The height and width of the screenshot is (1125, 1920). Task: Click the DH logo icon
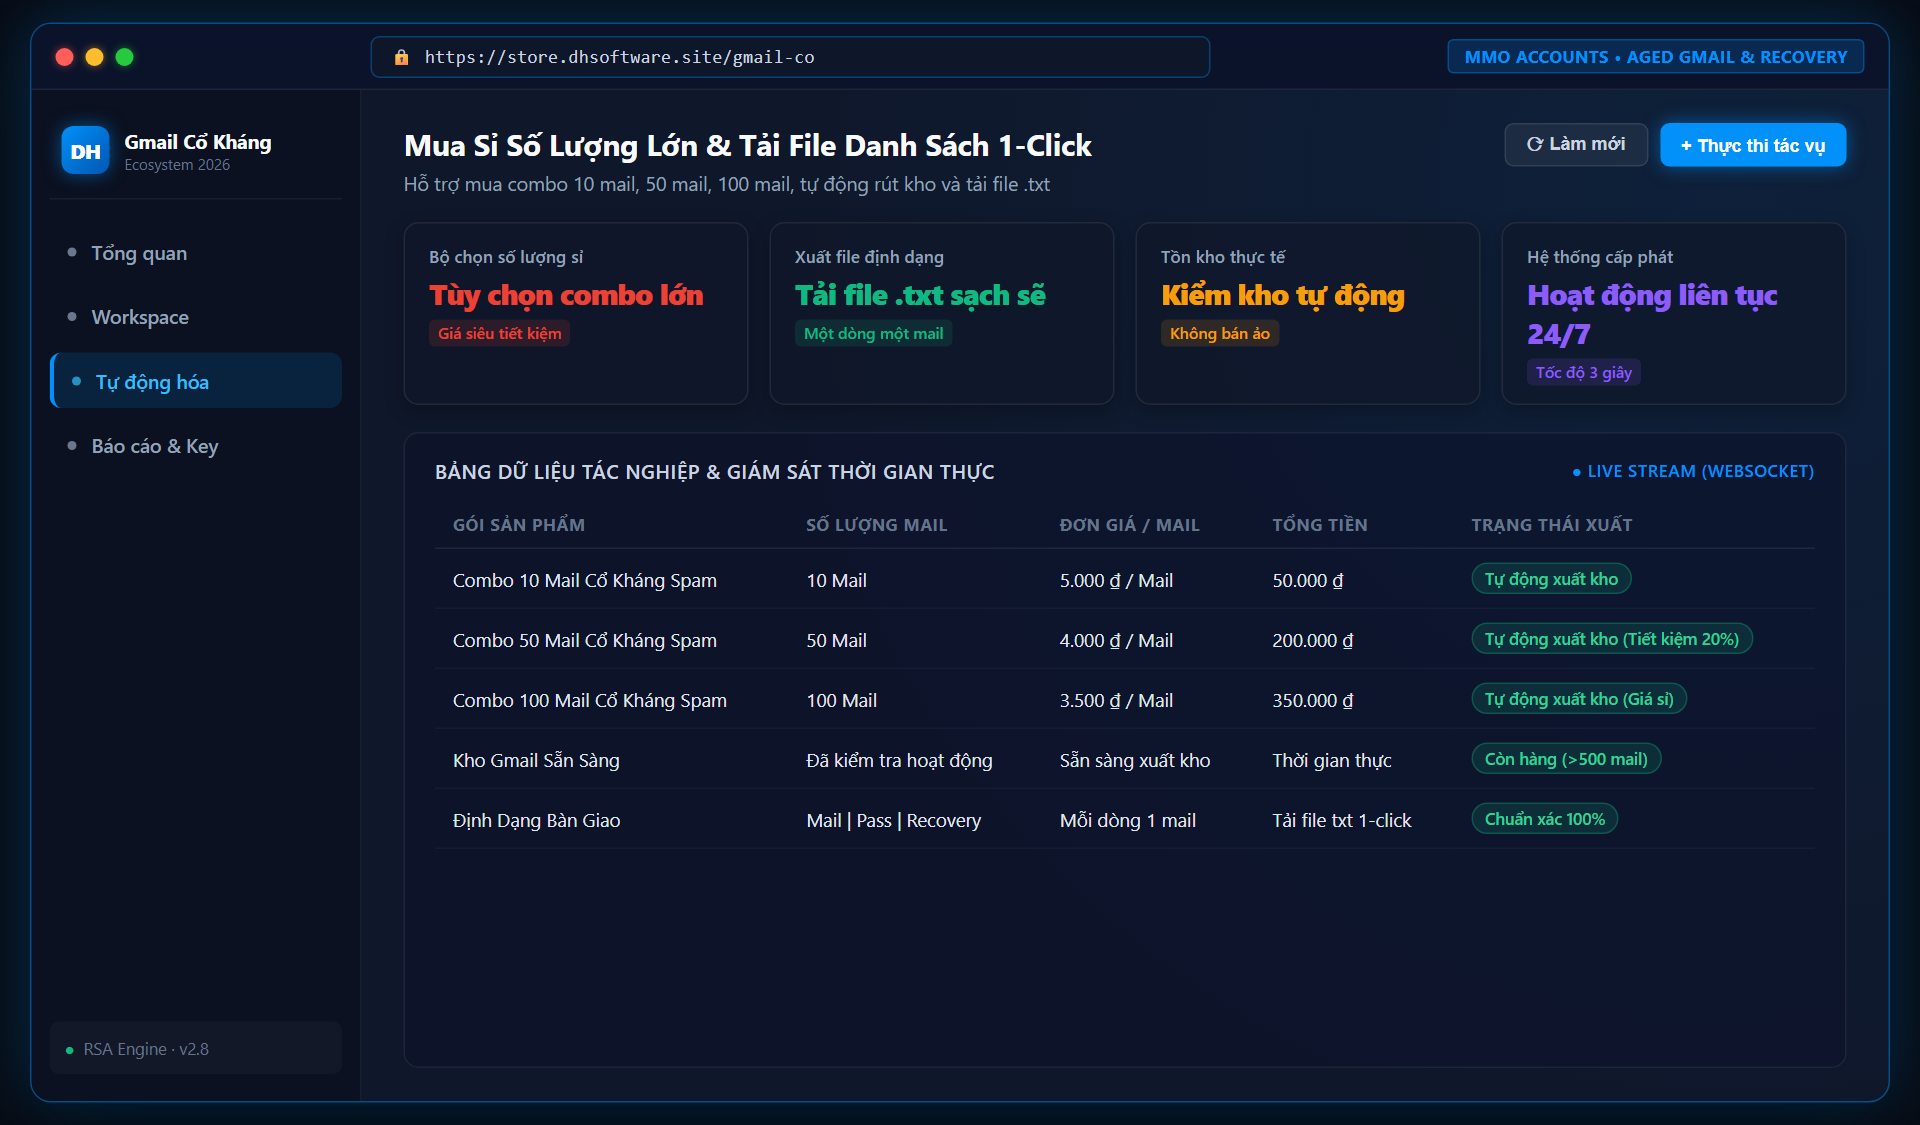(x=85, y=151)
